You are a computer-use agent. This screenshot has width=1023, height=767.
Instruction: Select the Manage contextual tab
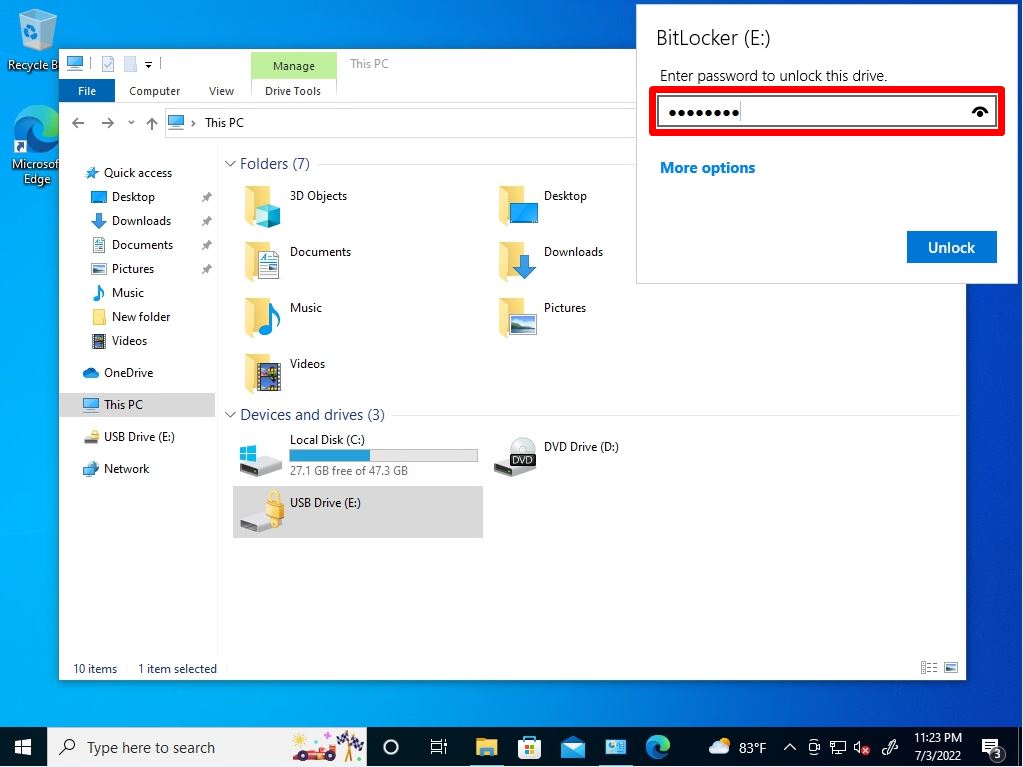coord(294,66)
